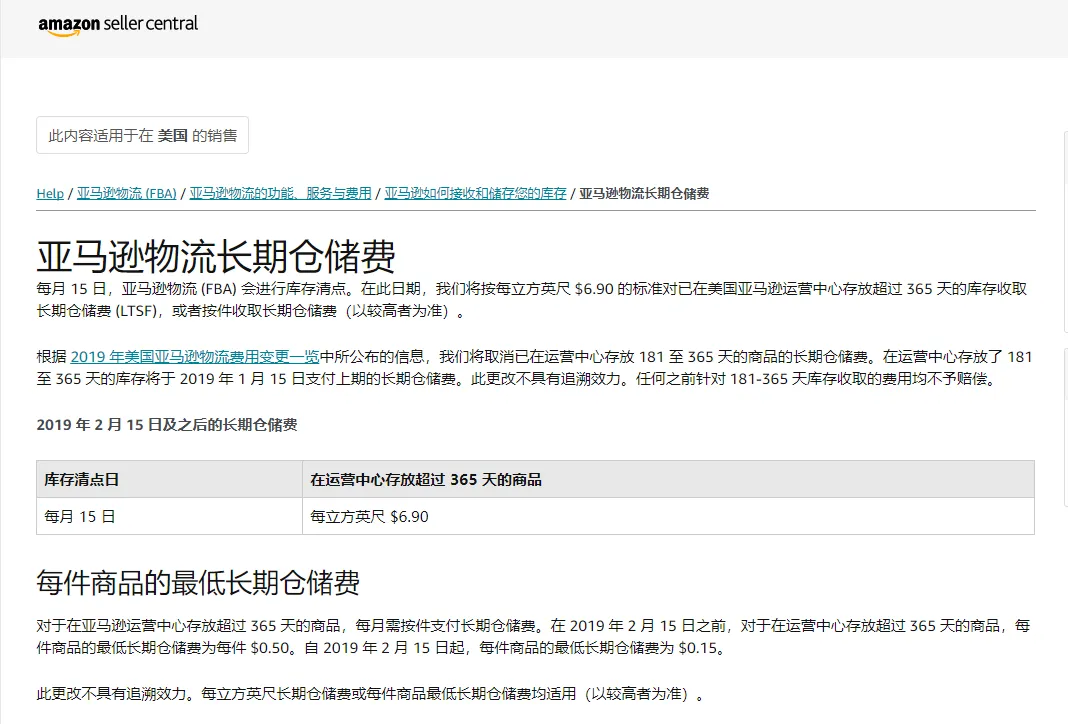Click the table cell 每月 15 日
The height and width of the screenshot is (724, 1068).
[x=170, y=516]
